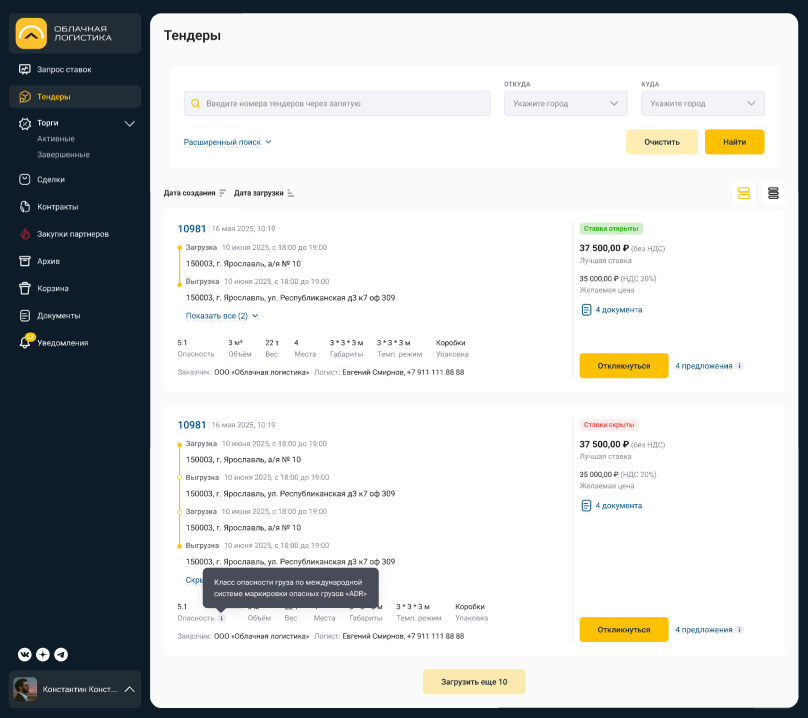Click the Облачная логистика logo

75,35
